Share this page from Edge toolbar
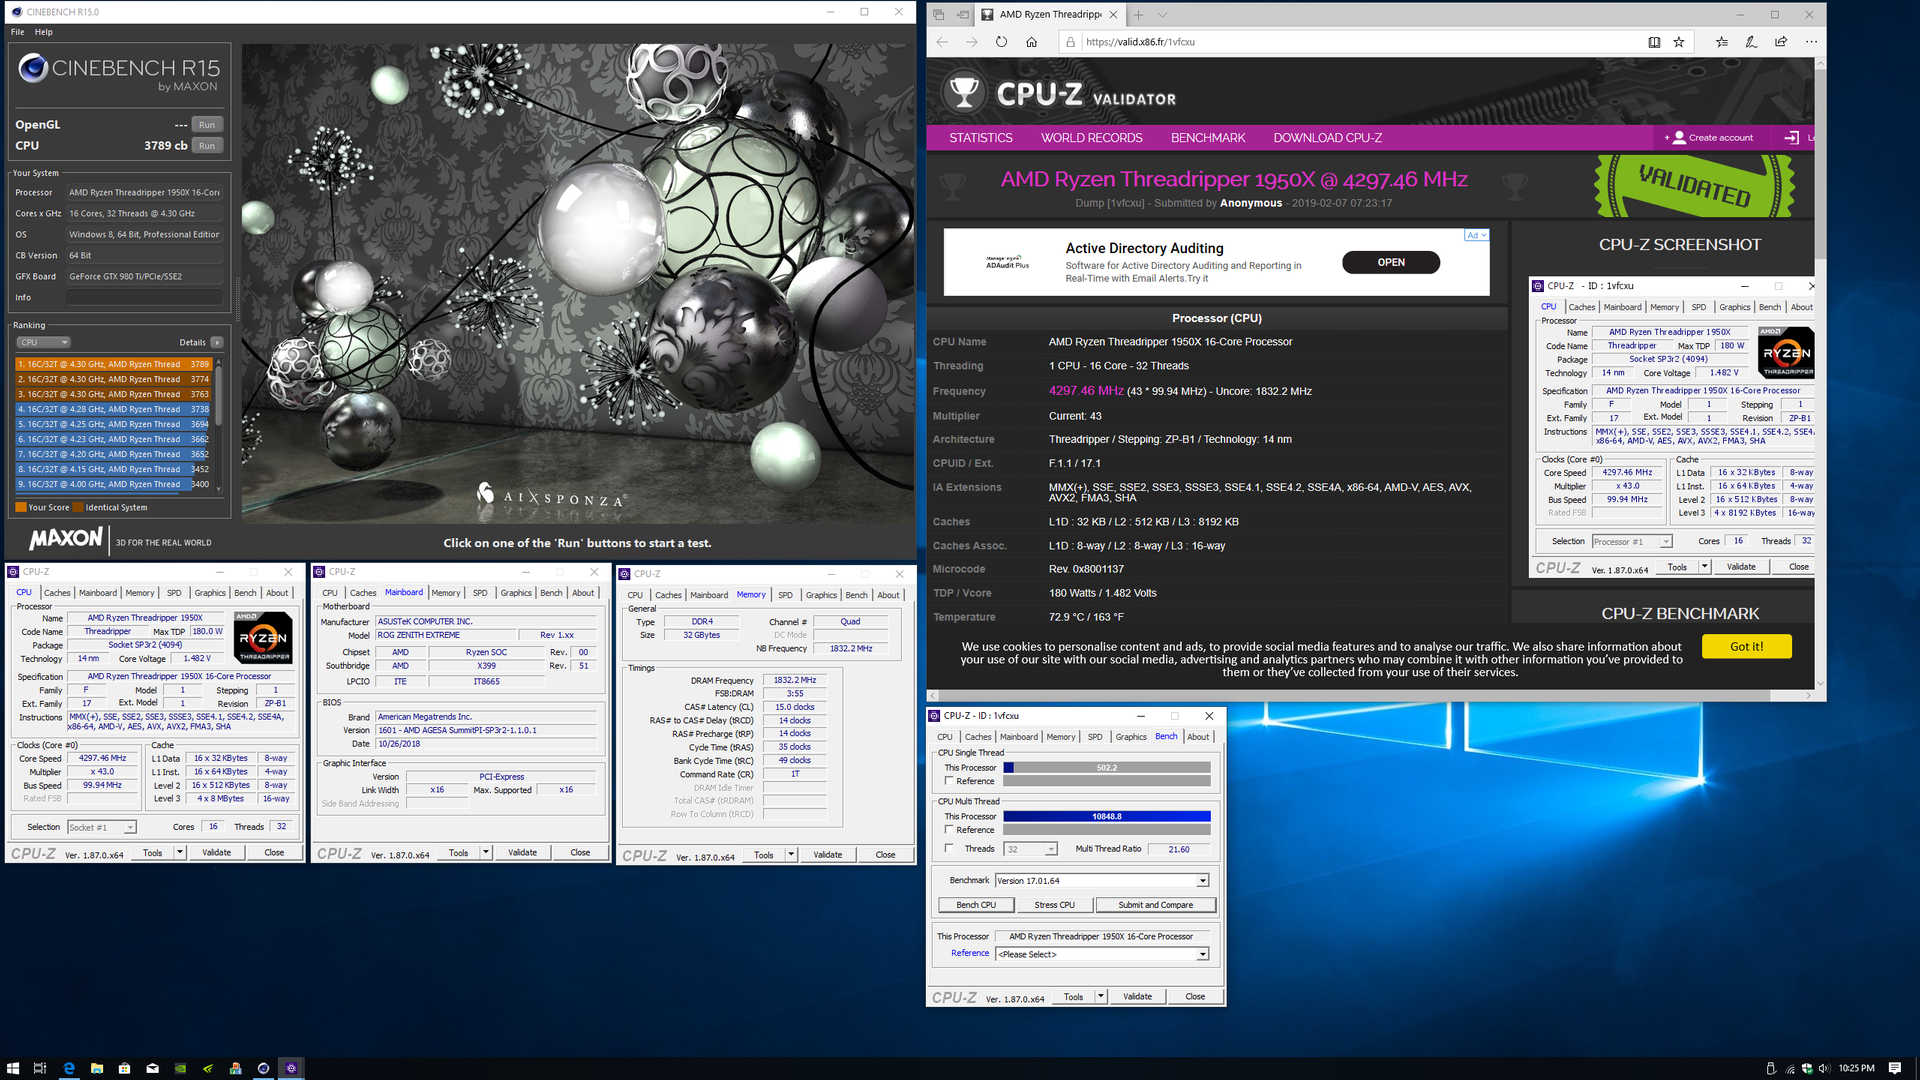The width and height of the screenshot is (1920, 1080). pos(1781,42)
